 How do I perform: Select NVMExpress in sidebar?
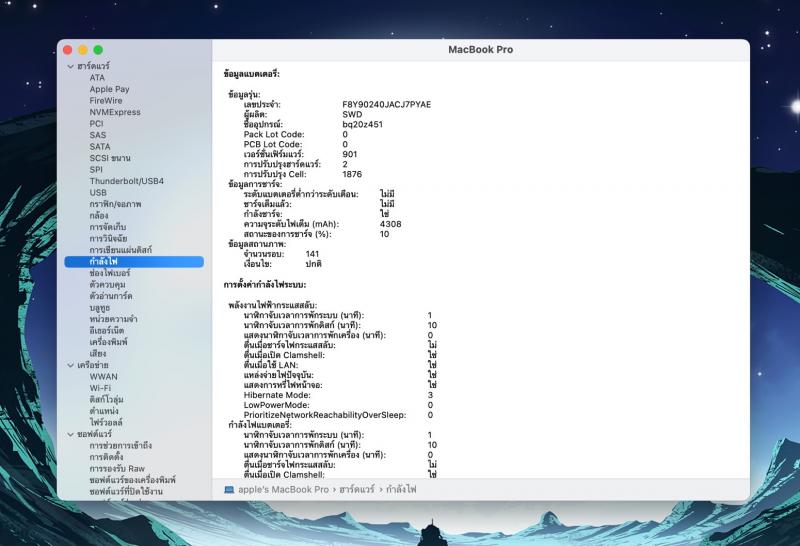pyautogui.click(x=115, y=112)
